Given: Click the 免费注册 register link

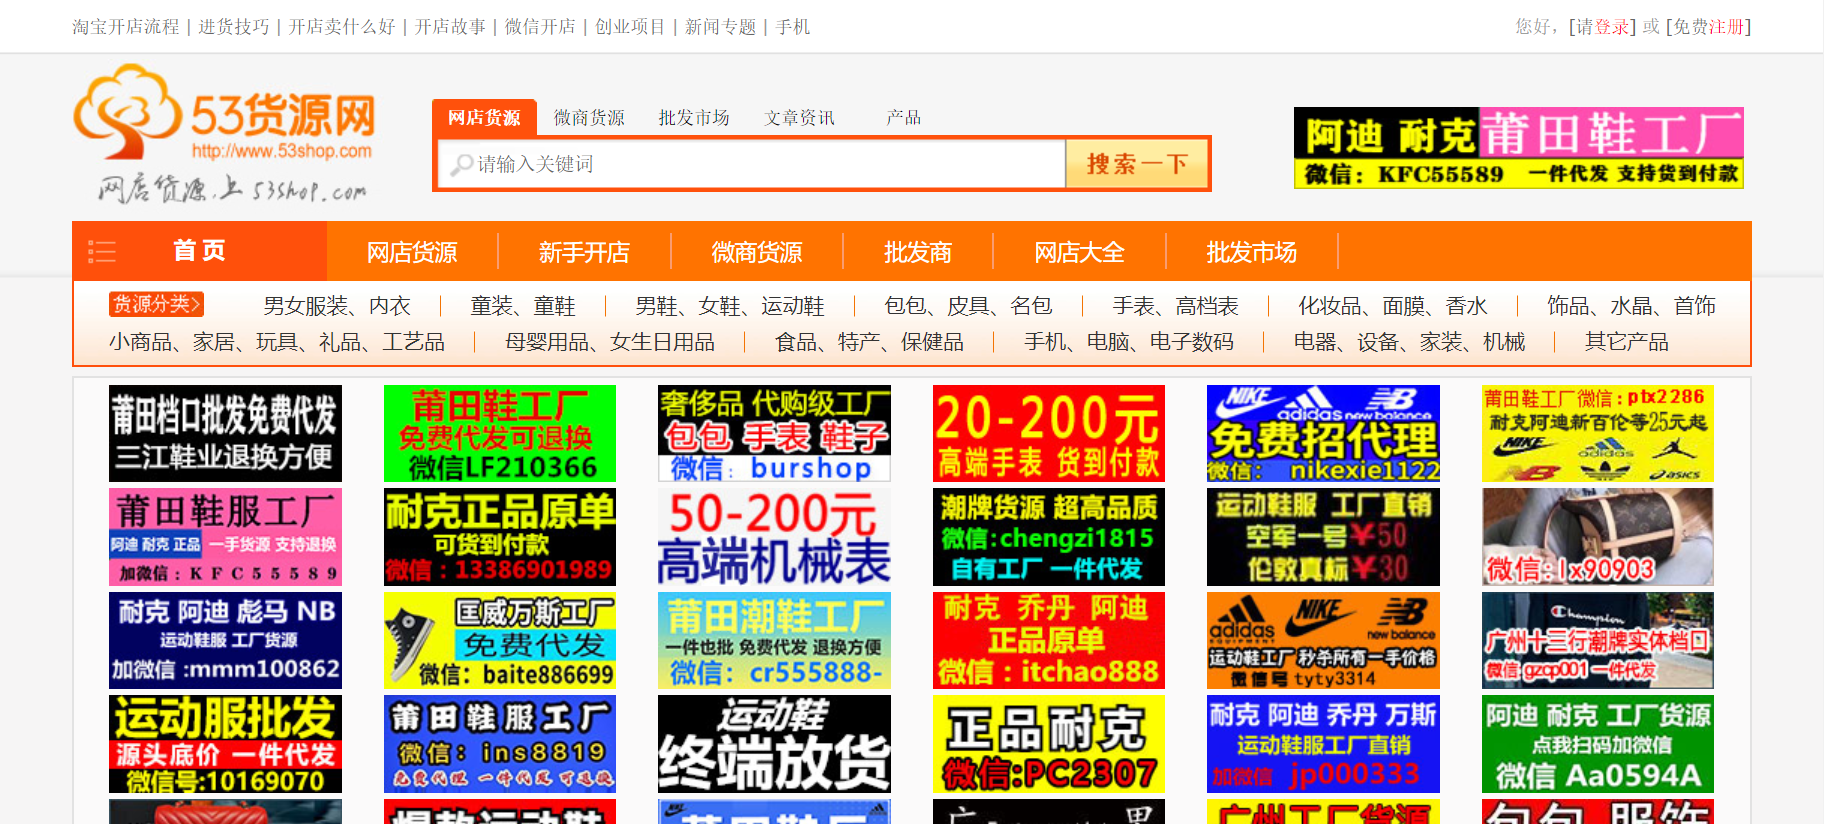Looking at the screenshot, I should pyautogui.click(x=1709, y=27).
